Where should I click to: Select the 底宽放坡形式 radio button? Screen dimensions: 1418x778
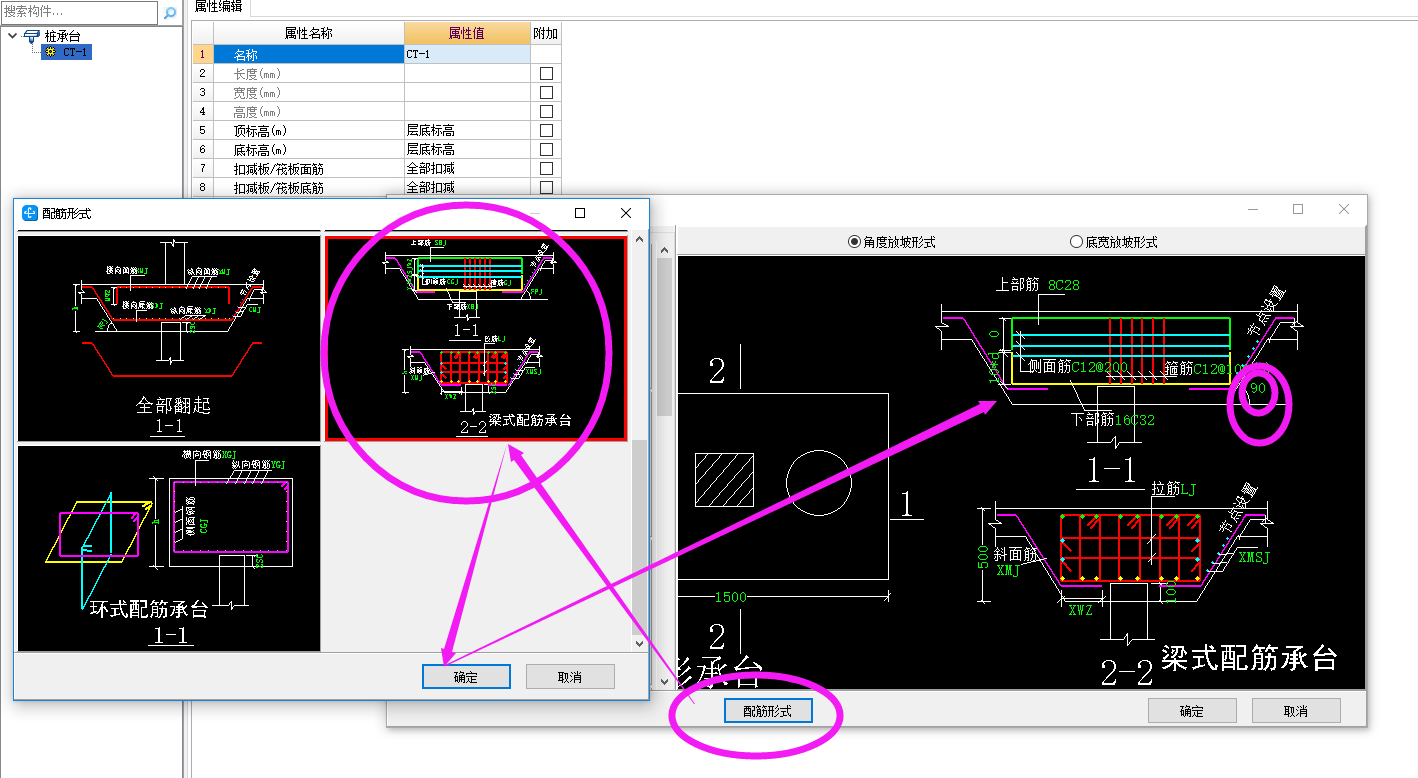click(x=1076, y=242)
